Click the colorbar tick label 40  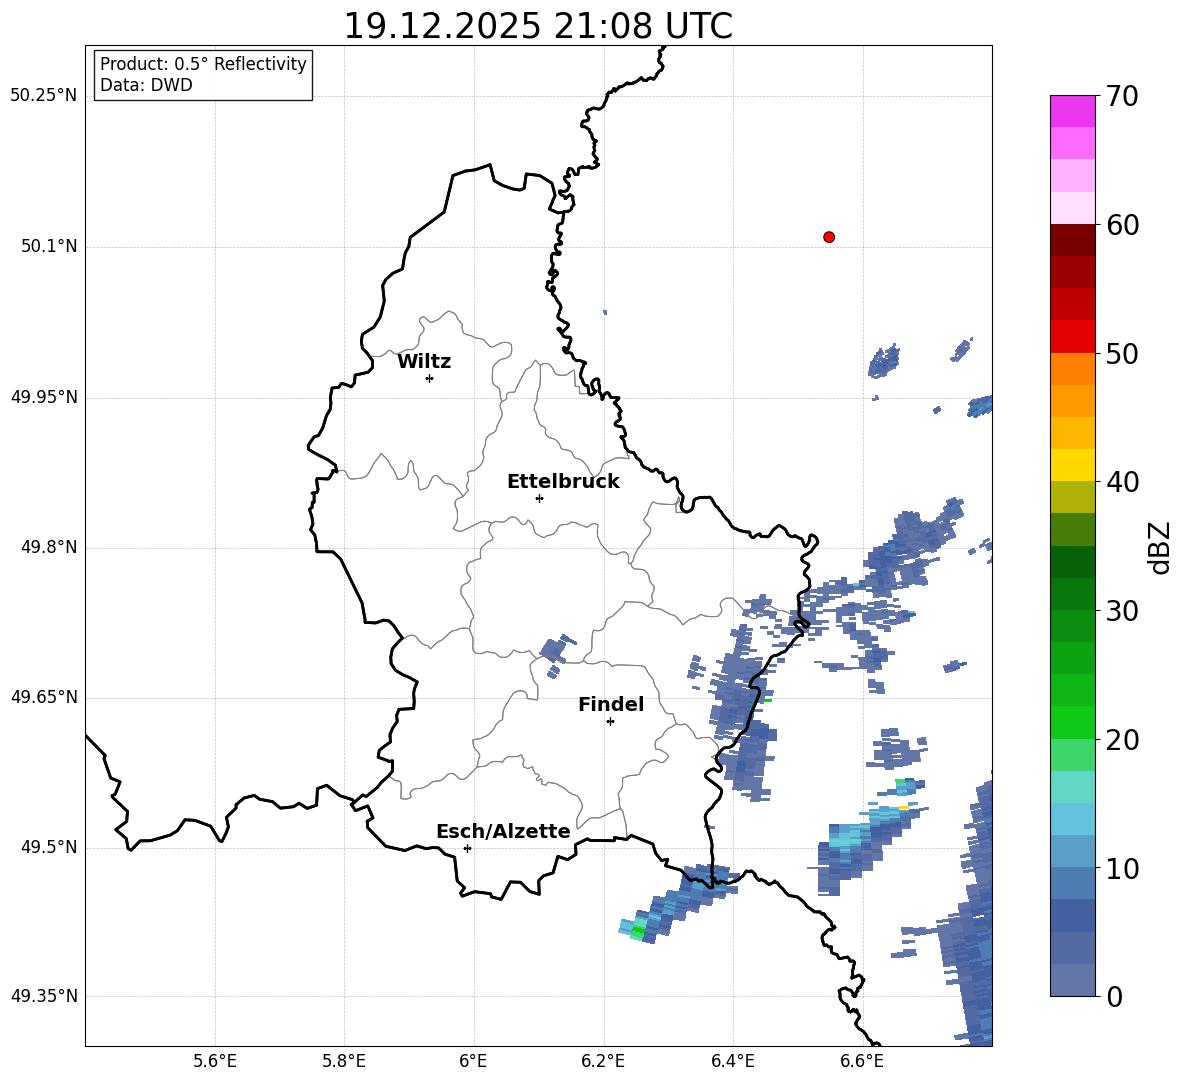[x=1122, y=482]
